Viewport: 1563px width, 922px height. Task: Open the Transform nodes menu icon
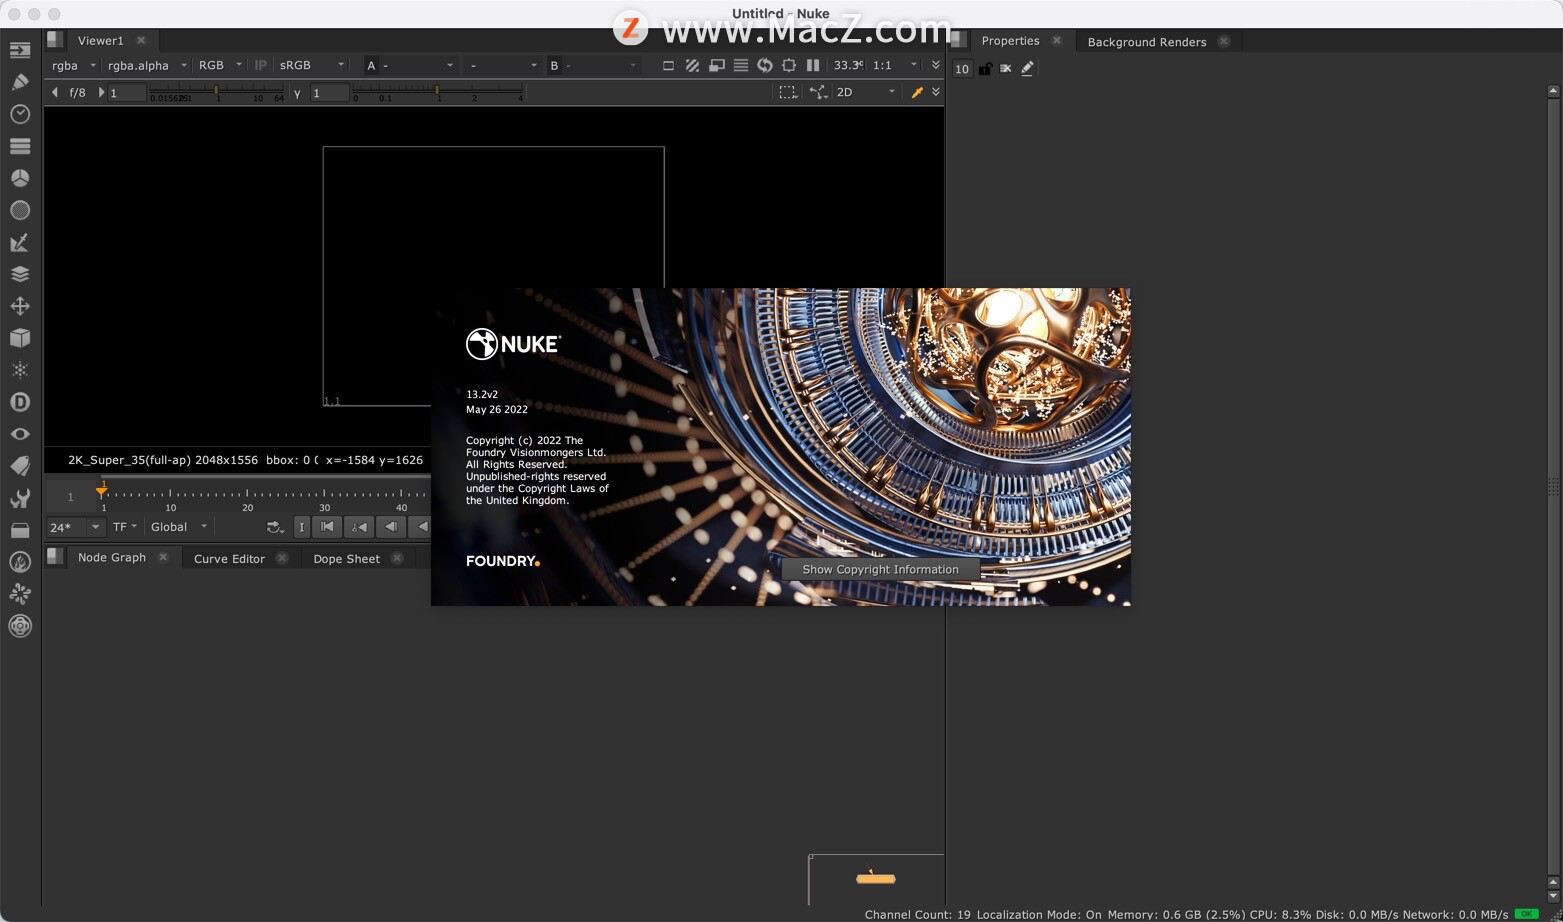click(x=20, y=306)
